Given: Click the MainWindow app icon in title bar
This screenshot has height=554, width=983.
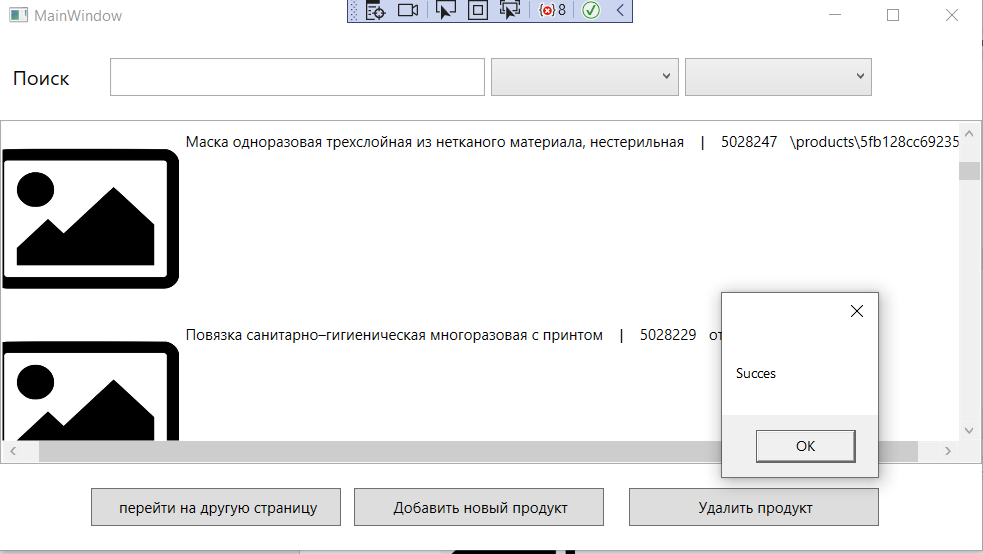Looking at the screenshot, I should pos(18,15).
